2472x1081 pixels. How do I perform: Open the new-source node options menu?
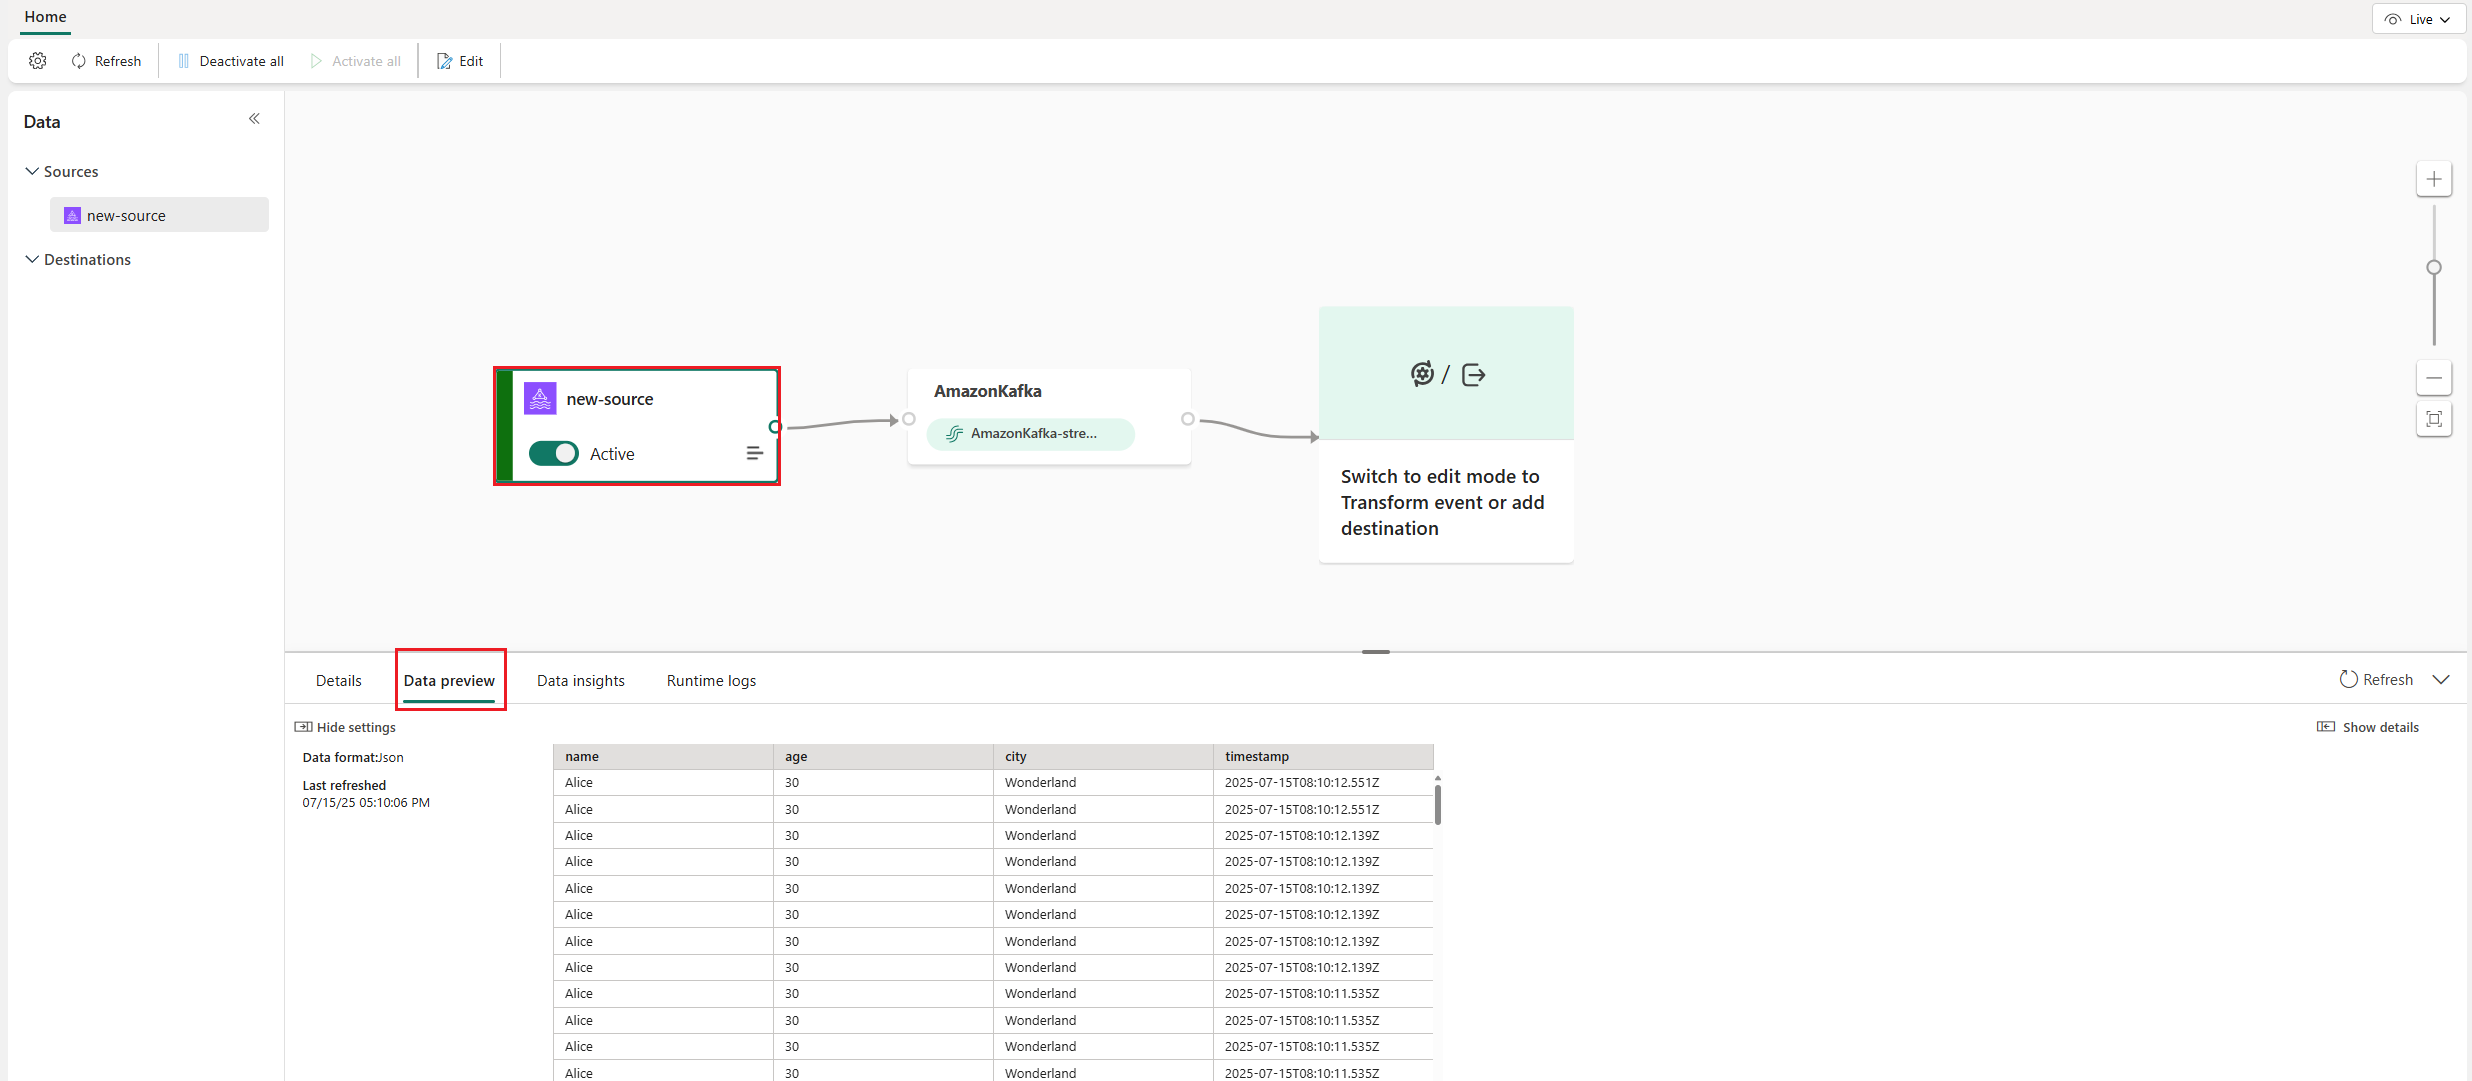click(755, 453)
